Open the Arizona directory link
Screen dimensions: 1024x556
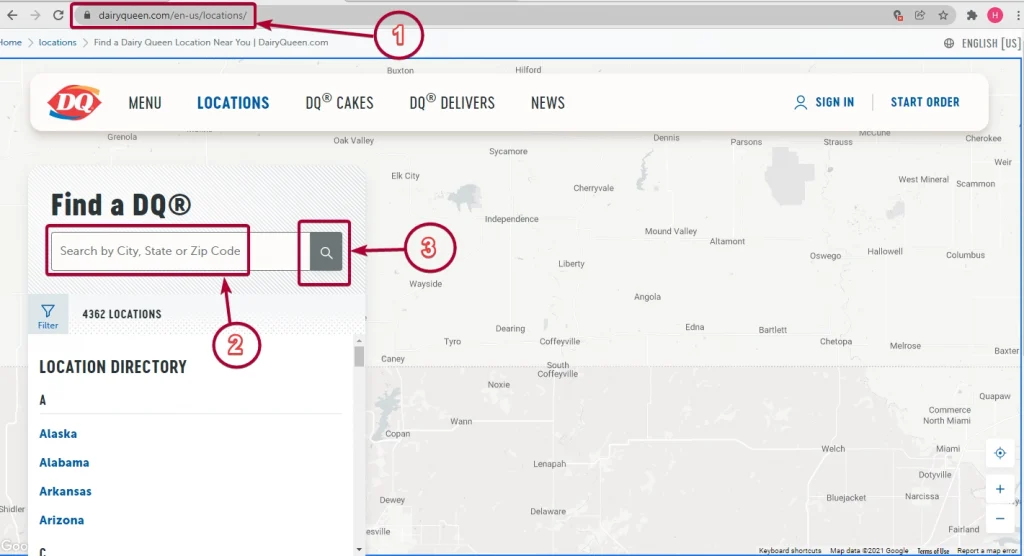[x=61, y=520]
